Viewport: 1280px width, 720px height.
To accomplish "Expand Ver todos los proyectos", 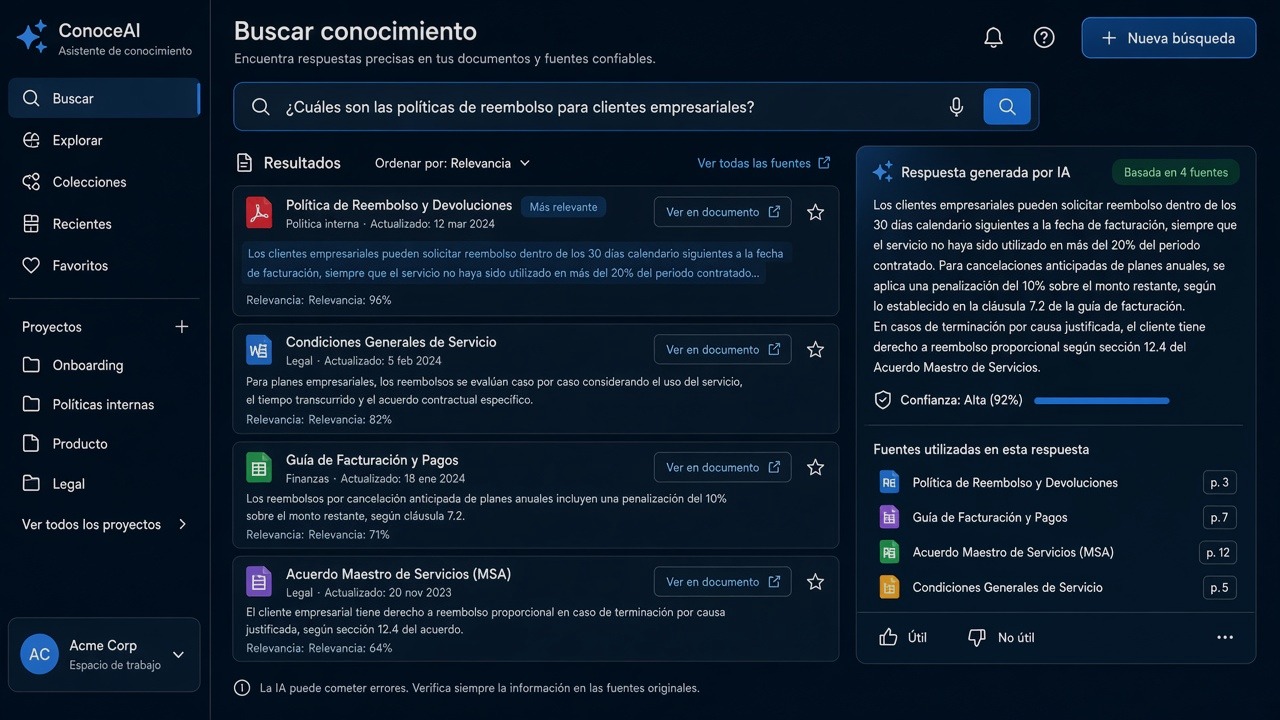I will click(x=104, y=524).
